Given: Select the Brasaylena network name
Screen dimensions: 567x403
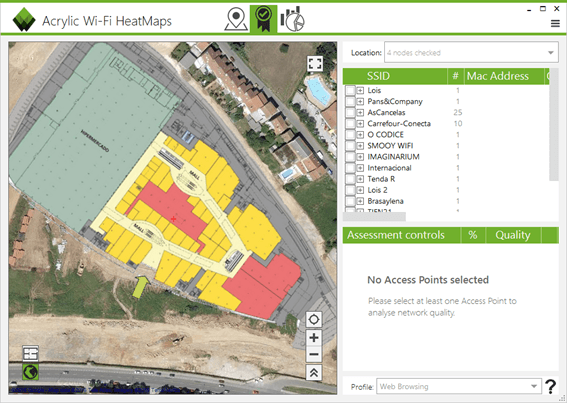Looking at the screenshot, I should tap(385, 201).
